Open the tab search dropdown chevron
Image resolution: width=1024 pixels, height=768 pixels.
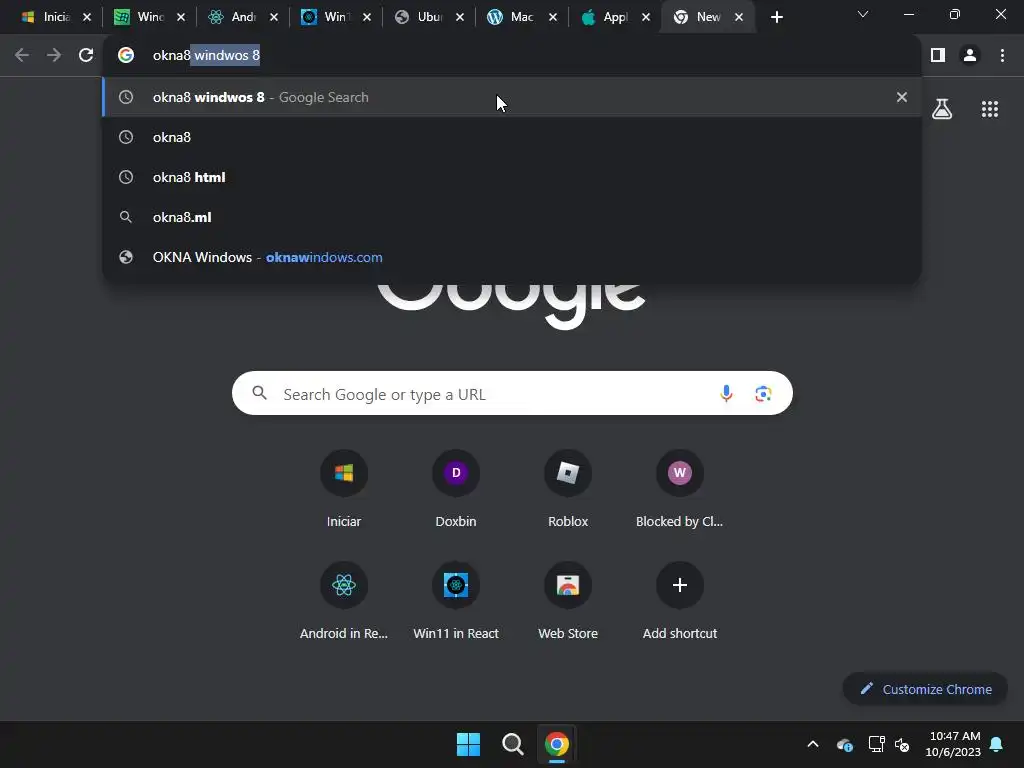863,14
